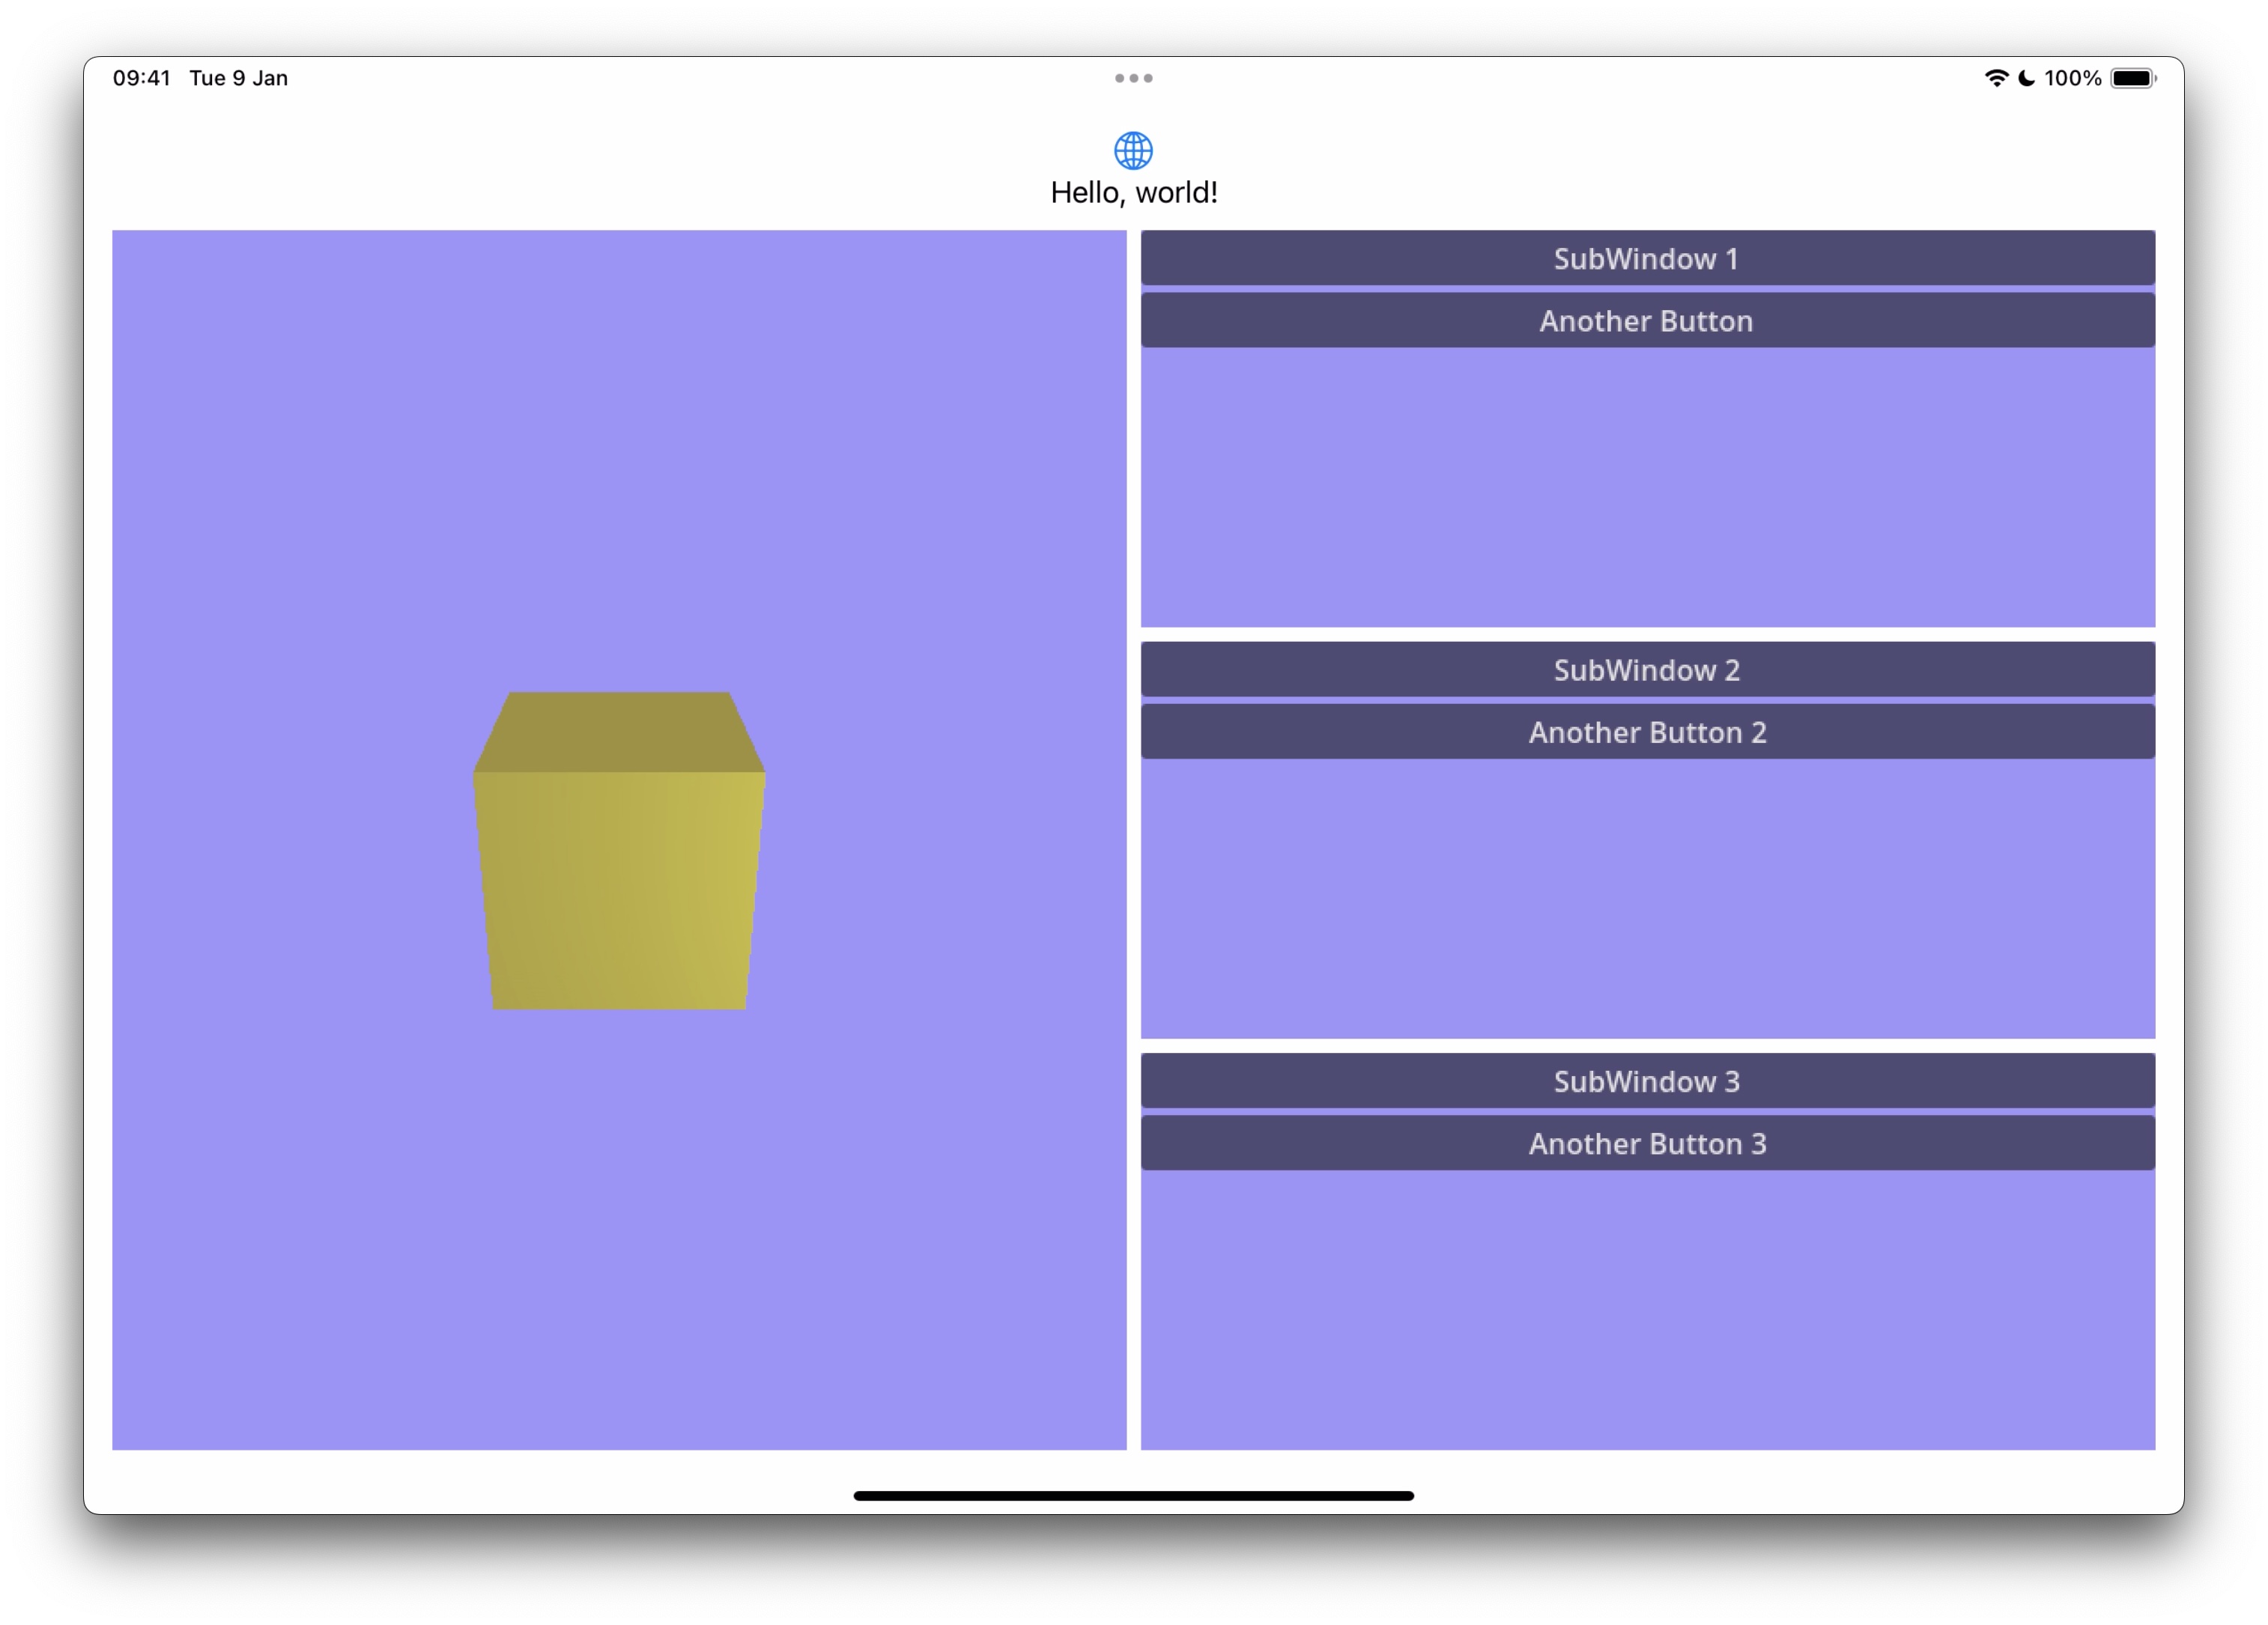Image resolution: width=2268 pixels, height=1625 pixels.
Task: Tap the Another Button 3 button
Action: (x=1647, y=1143)
